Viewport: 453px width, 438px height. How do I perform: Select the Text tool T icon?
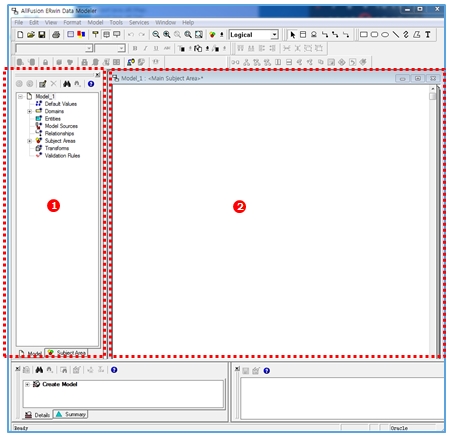428,35
